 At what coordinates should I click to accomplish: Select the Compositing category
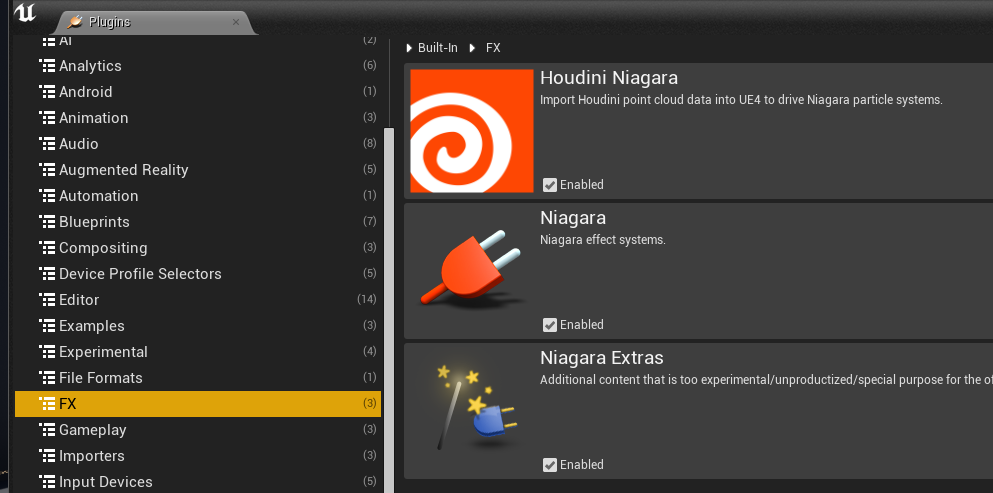[198, 248]
